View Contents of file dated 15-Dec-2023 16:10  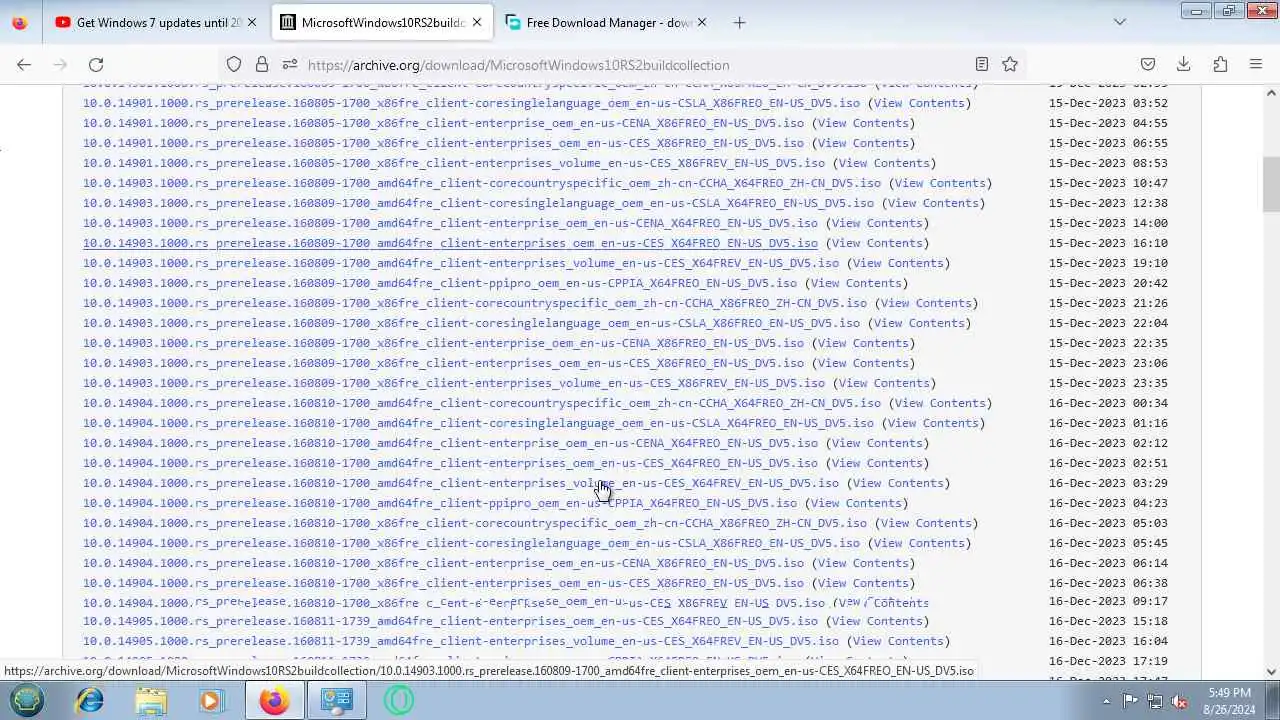[876, 243]
